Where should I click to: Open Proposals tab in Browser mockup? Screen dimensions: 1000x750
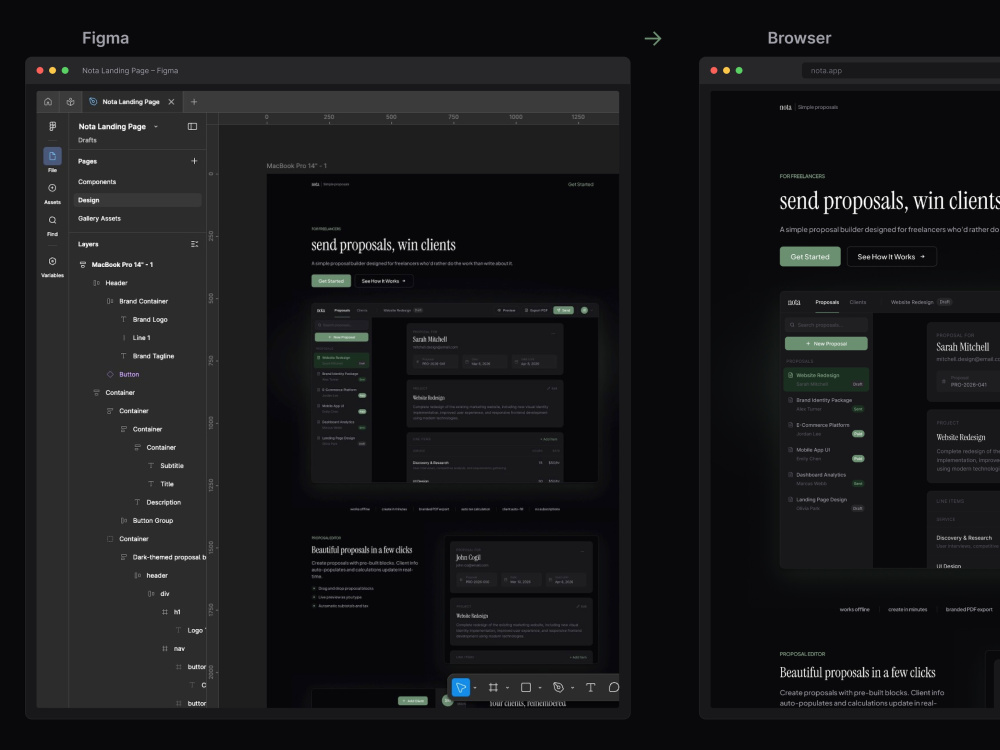(827, 302)
